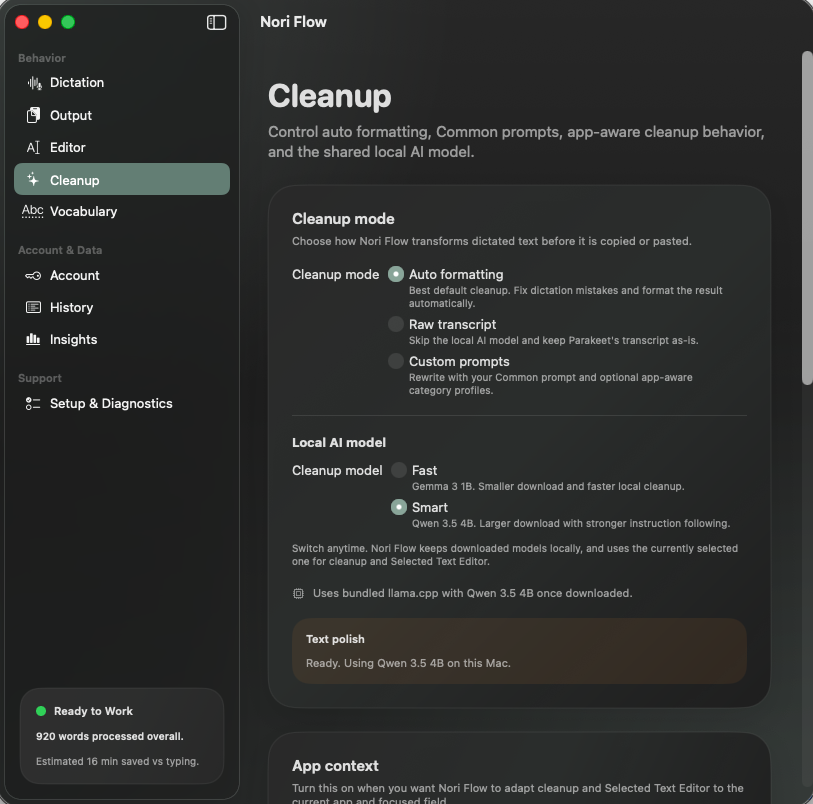Click the Cleanup sparkle icon

(33, 180)
